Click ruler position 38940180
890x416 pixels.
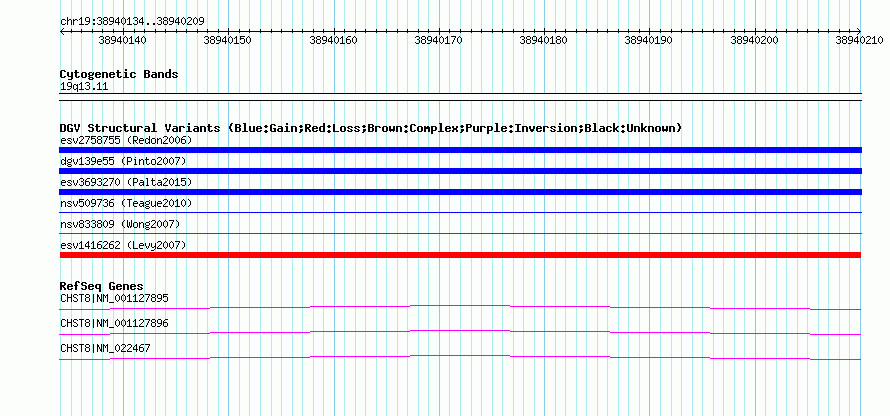click(x=543, y=40)
